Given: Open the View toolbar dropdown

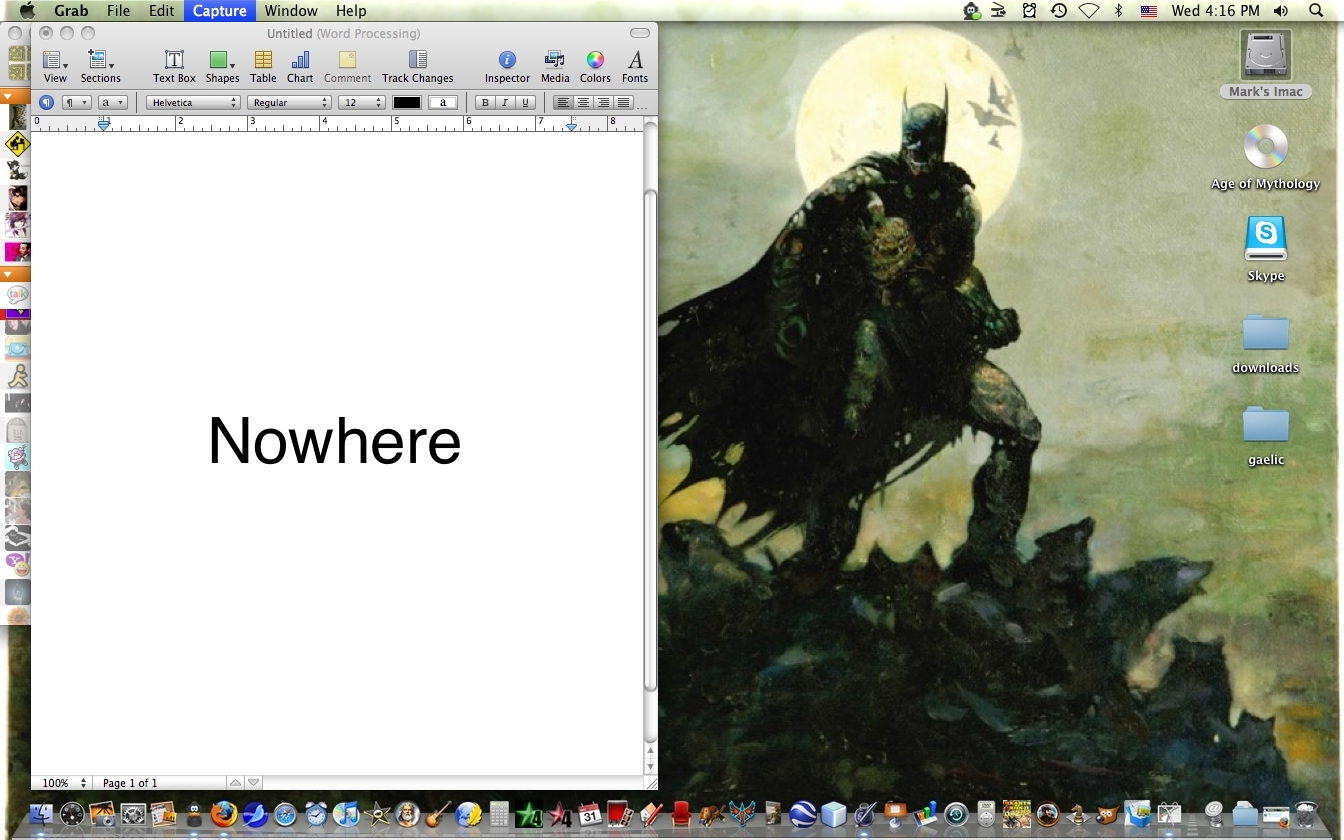Looking at the screenshot, I should 55,67.
